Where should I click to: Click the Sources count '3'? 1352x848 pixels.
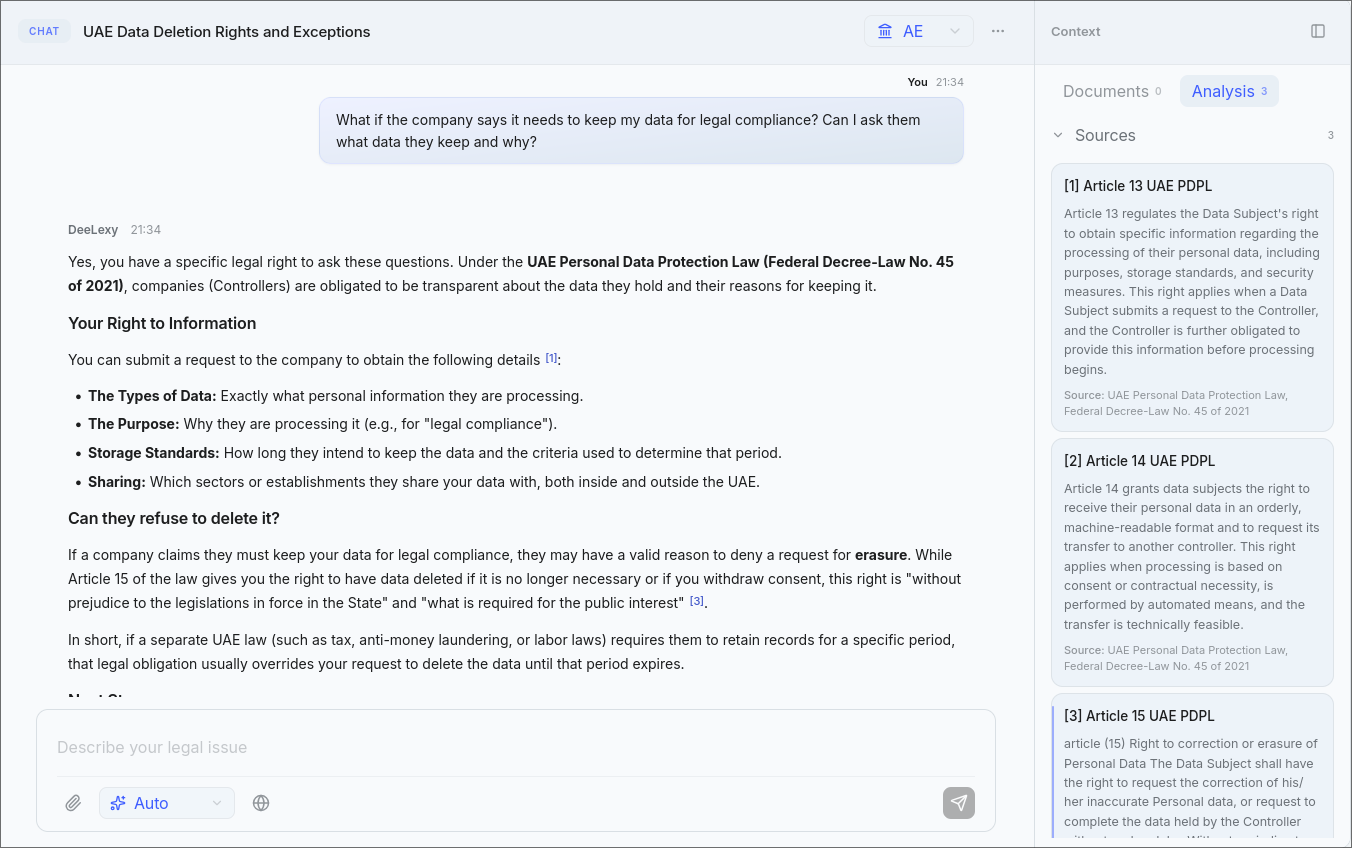1330,135
